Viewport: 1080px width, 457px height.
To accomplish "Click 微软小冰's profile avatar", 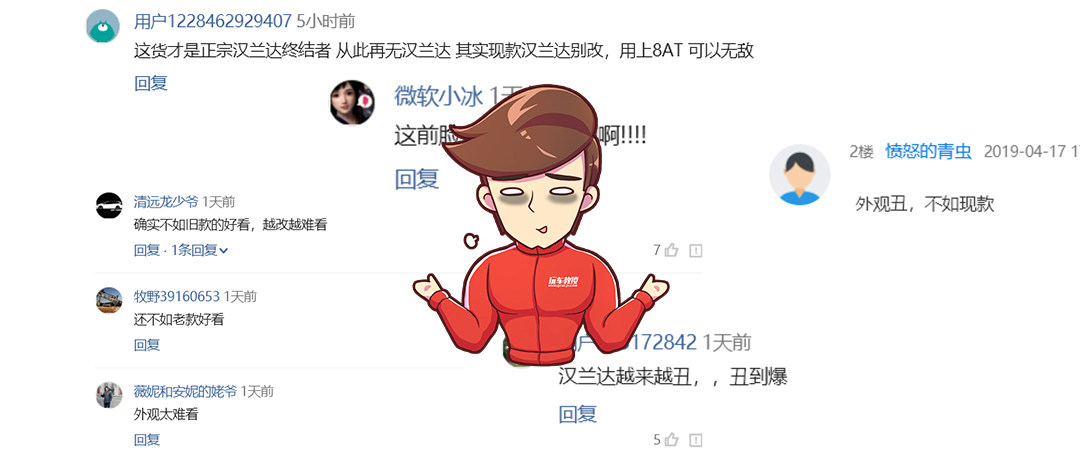I will pyautogui.click(x=352, y=103).
